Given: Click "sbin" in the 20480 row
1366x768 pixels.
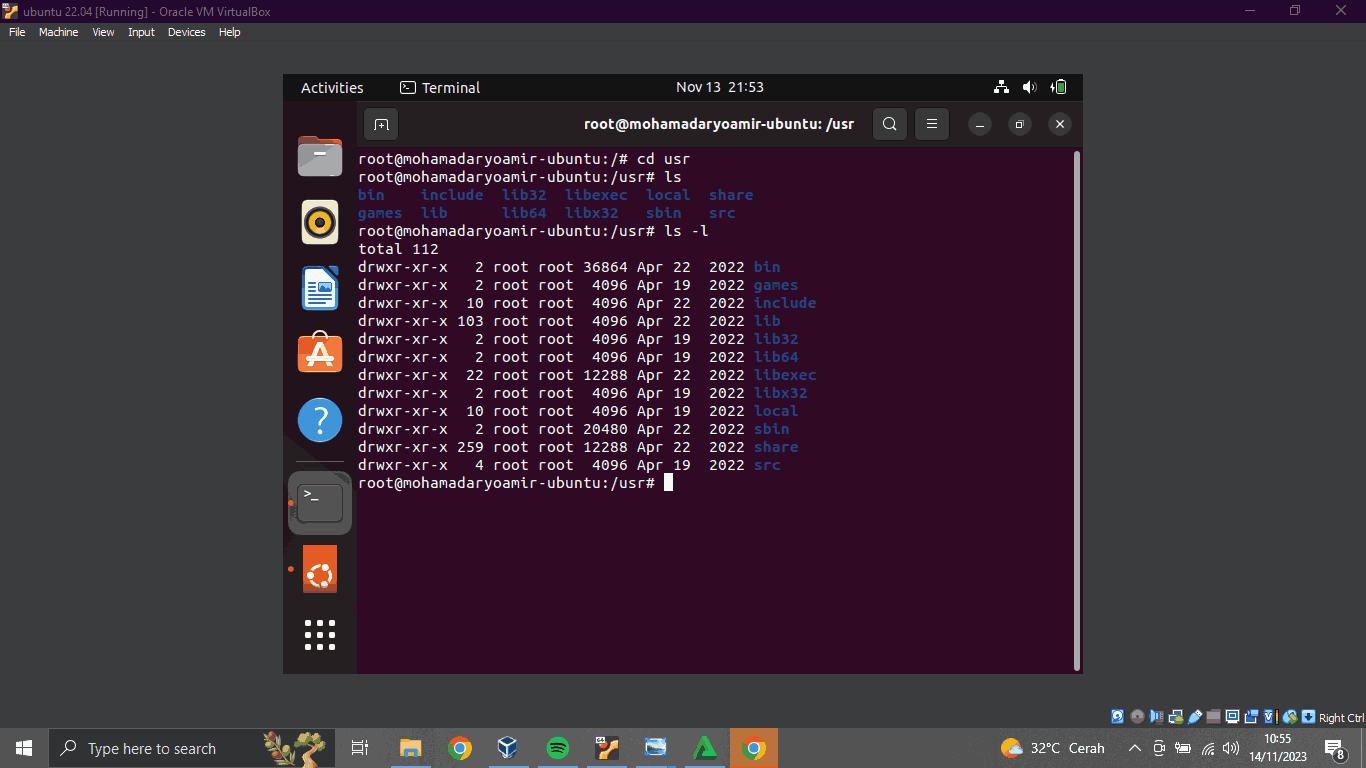Looking at the screenshot, I should (x=771, y=429).
